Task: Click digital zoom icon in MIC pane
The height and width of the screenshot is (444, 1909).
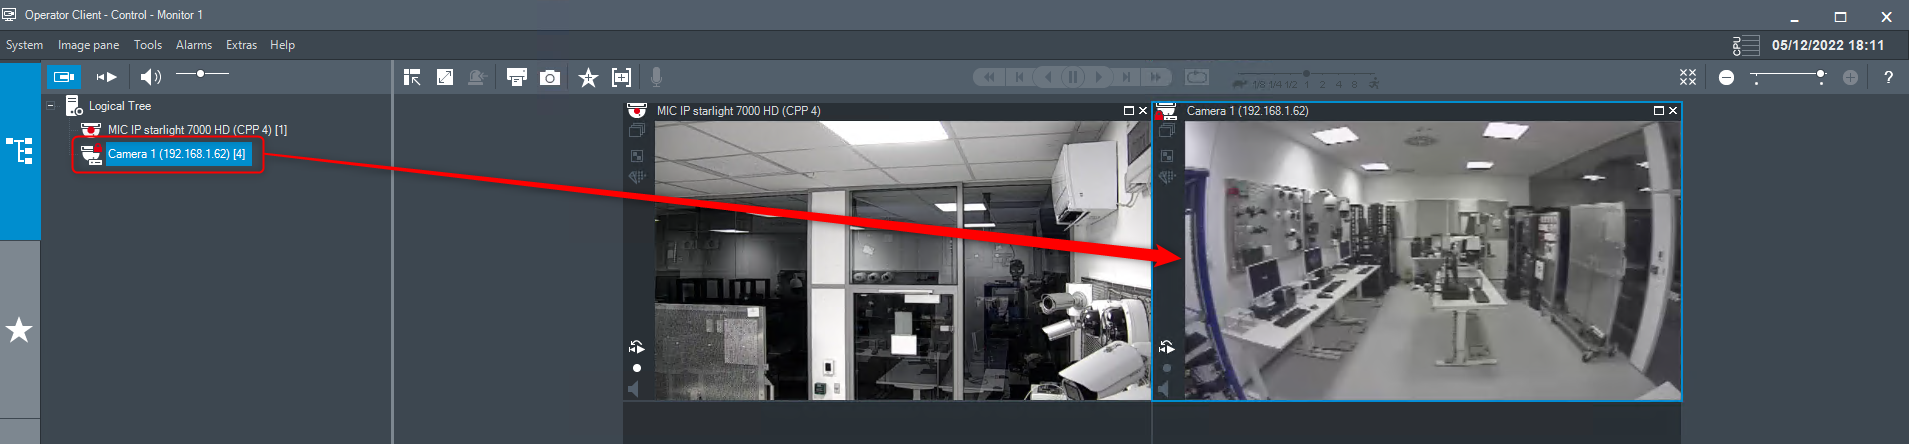Action: pos(637,156)
